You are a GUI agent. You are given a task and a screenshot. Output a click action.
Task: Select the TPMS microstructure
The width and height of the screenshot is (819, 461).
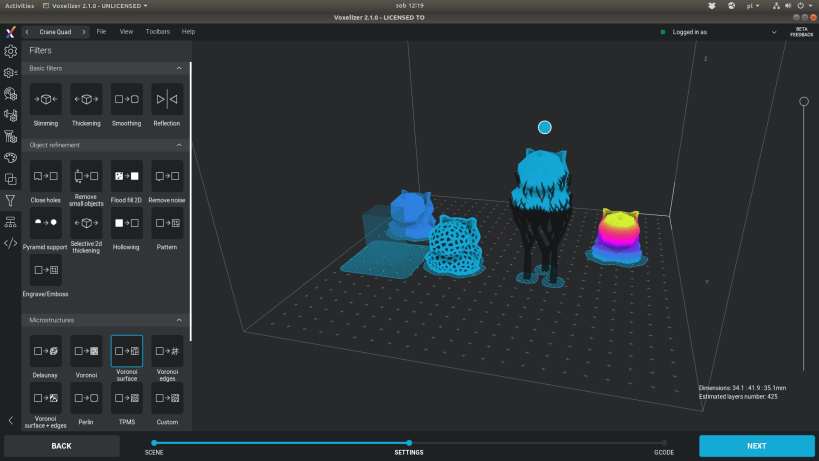126,398
